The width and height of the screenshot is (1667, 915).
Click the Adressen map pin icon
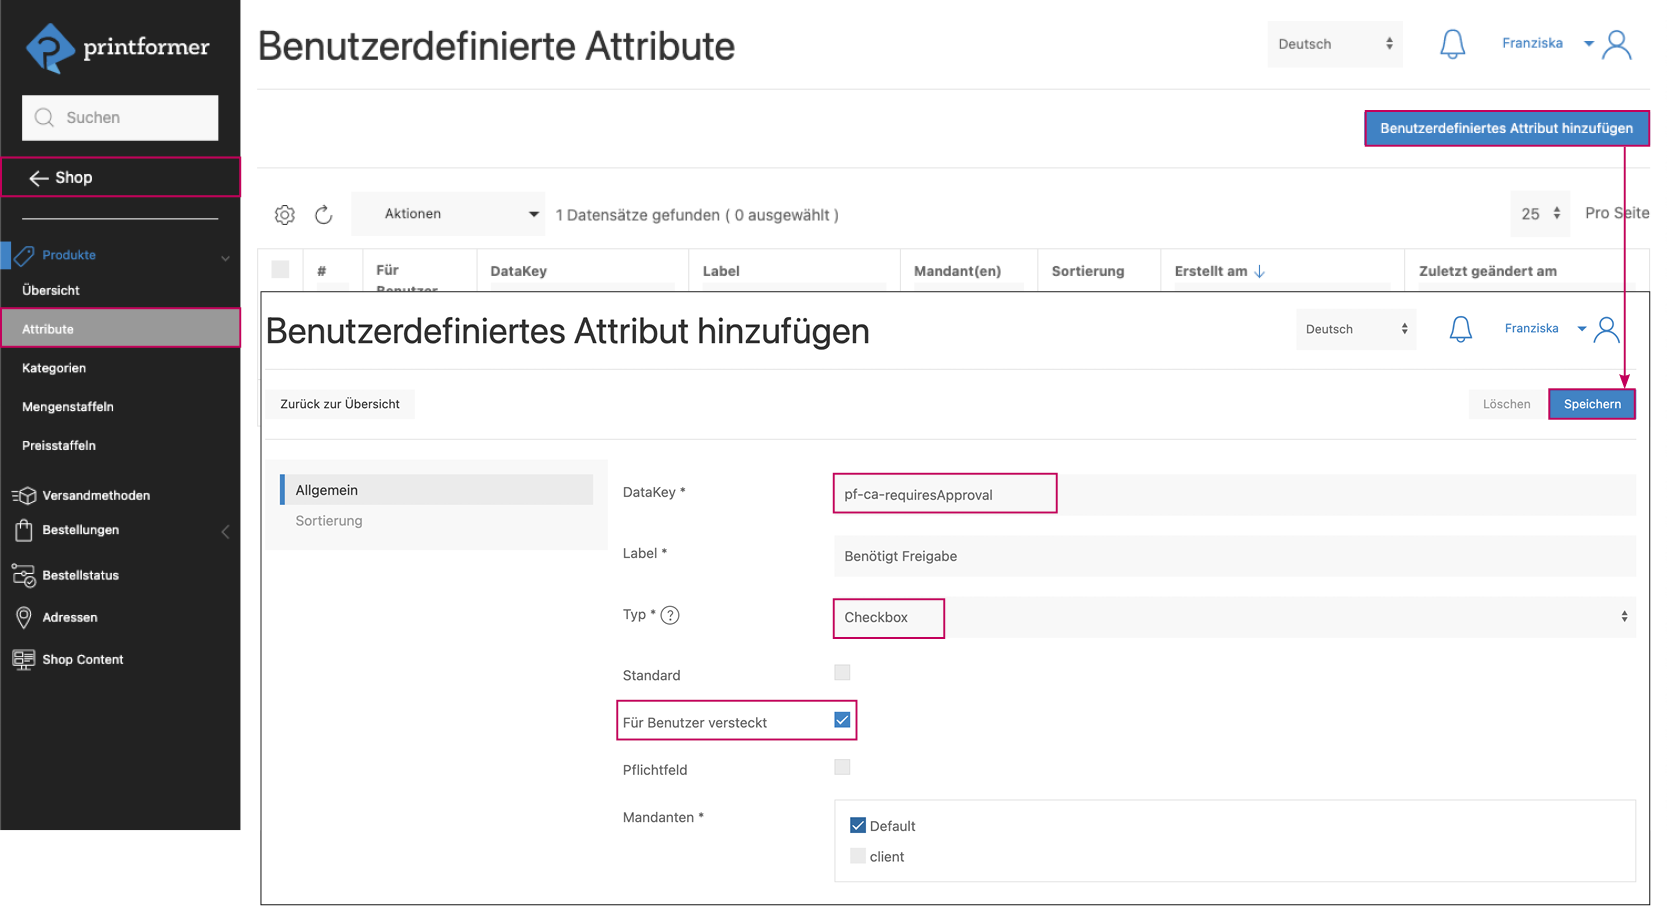tap(23, 617)
